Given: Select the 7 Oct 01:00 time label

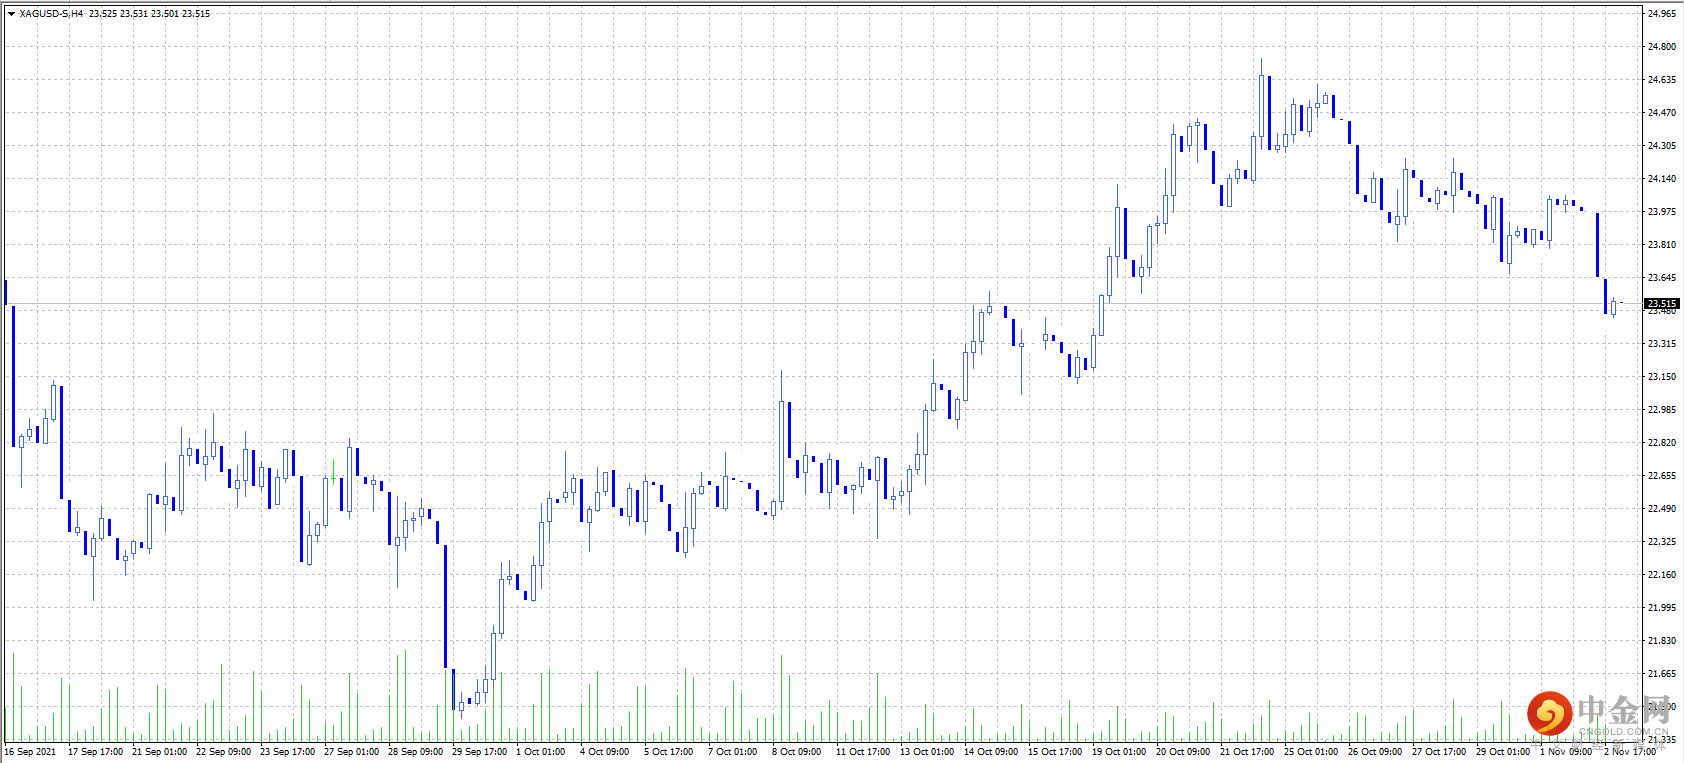Looking at the screenshot, I should pos(732,752).
